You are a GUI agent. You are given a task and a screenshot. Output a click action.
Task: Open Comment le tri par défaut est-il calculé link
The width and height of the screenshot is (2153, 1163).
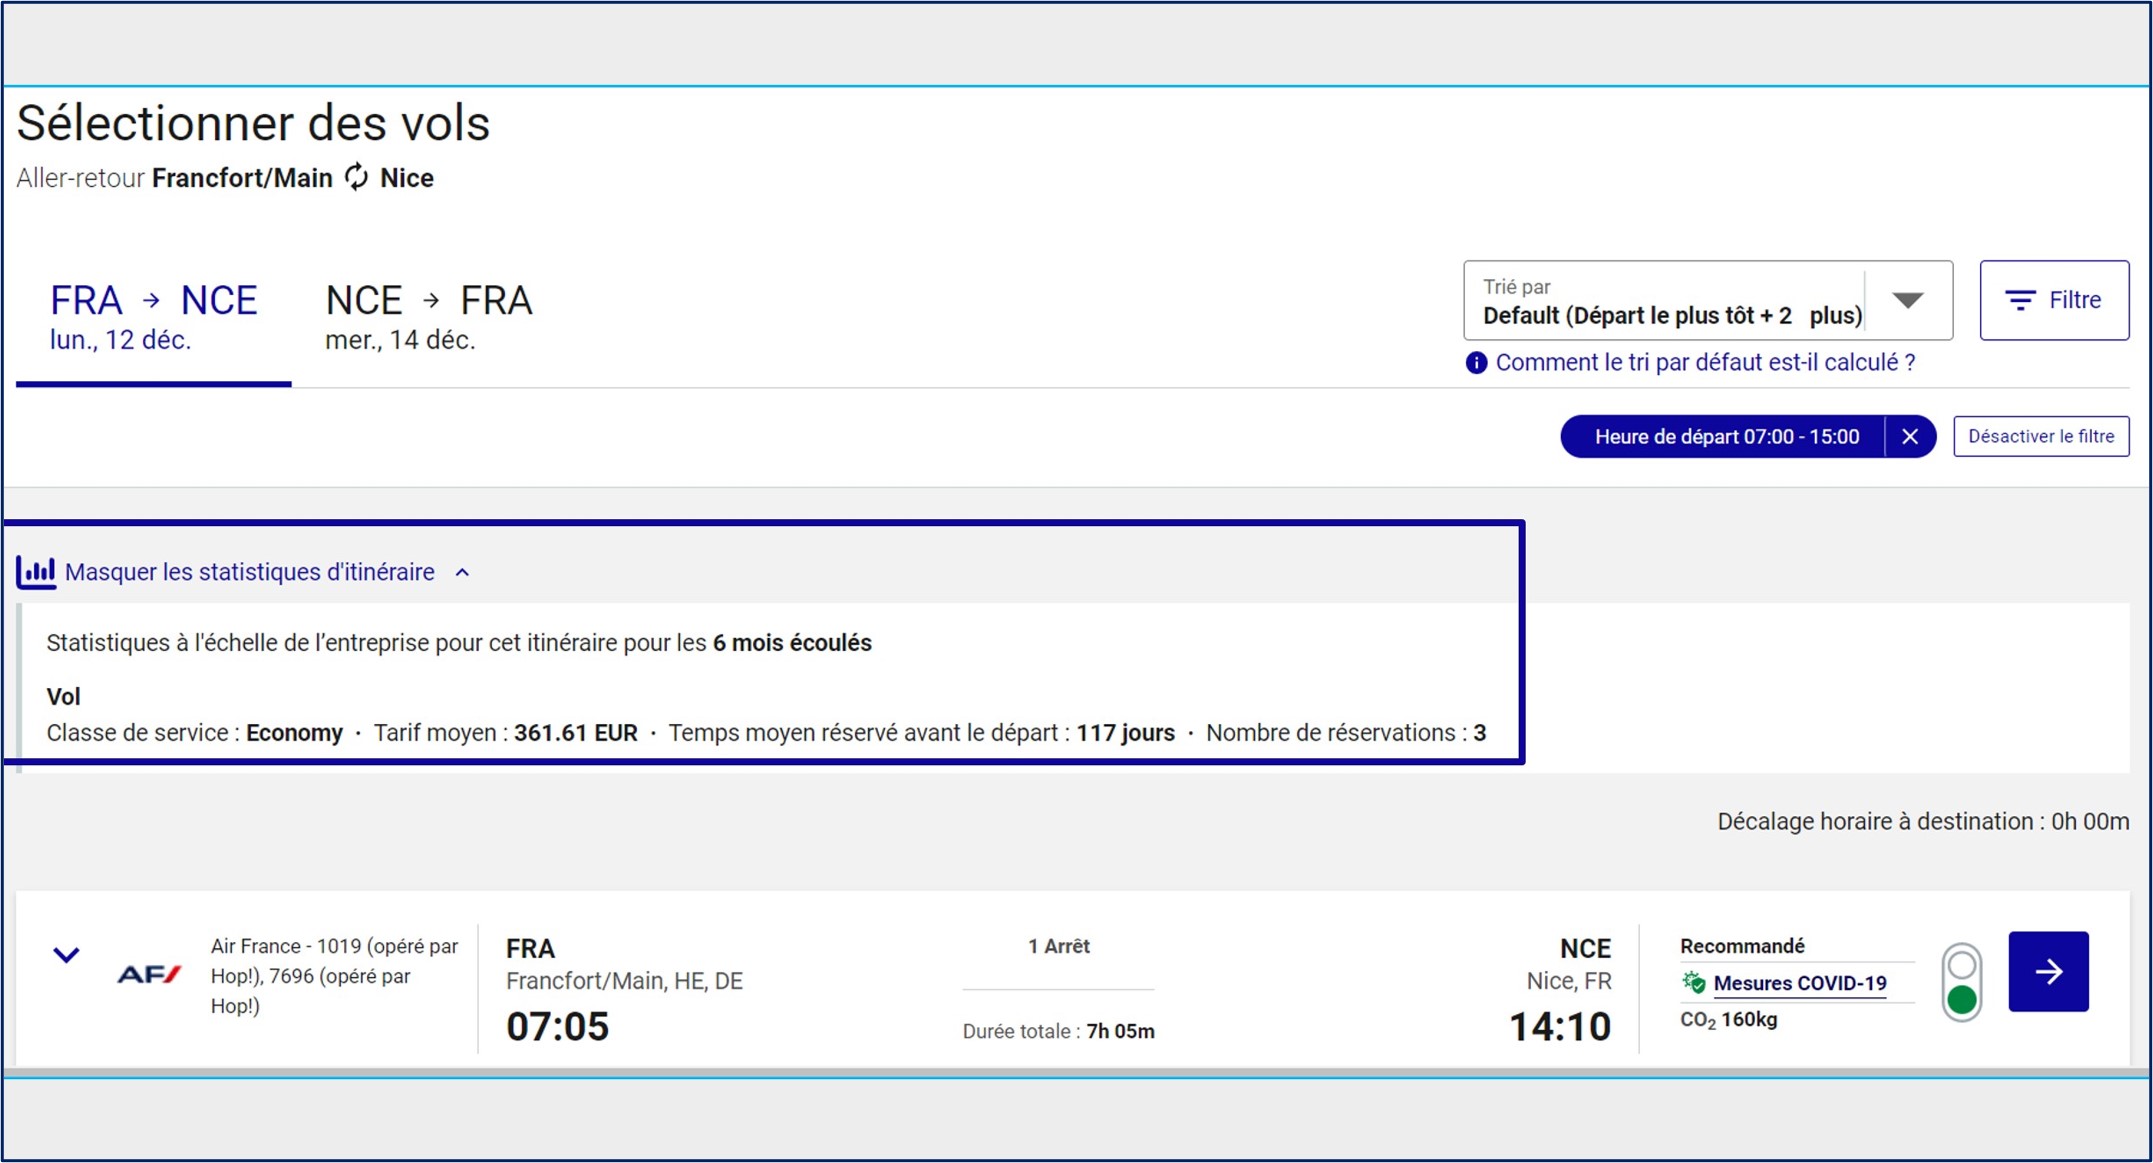pos(1705,363)
